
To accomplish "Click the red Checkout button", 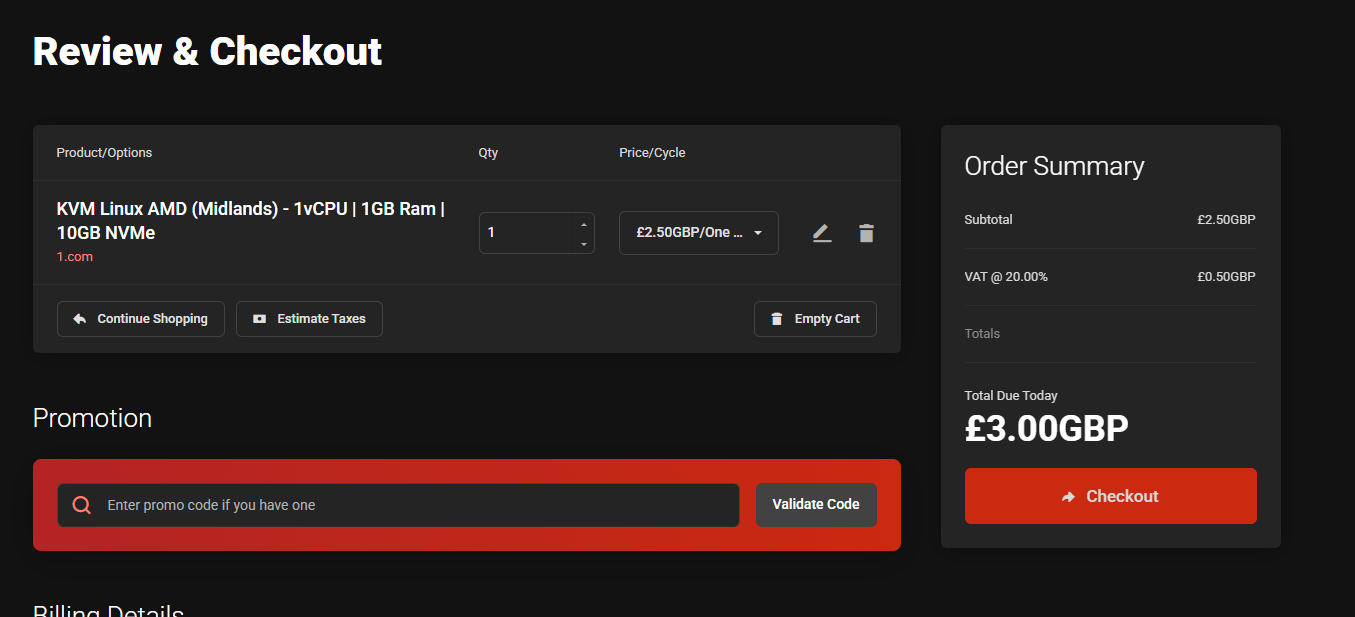I will pyautogui.click(x=1110, y=496).
